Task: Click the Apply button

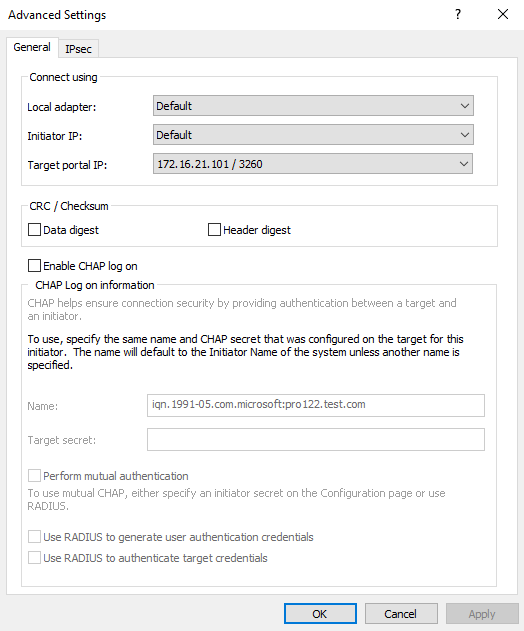Action: tap(482, 614)
